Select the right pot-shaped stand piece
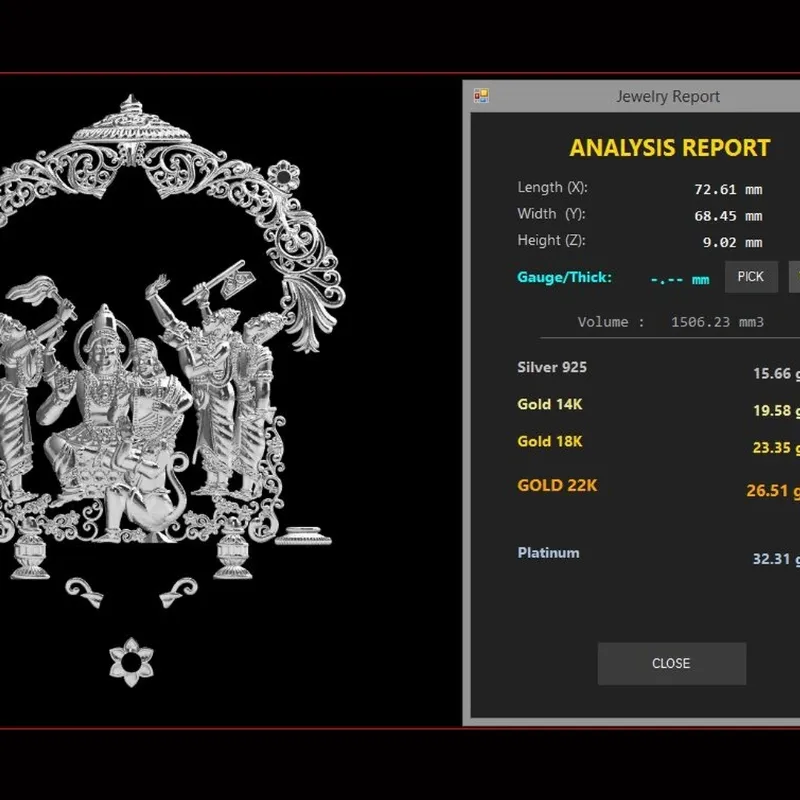 (x=233, y=552)
